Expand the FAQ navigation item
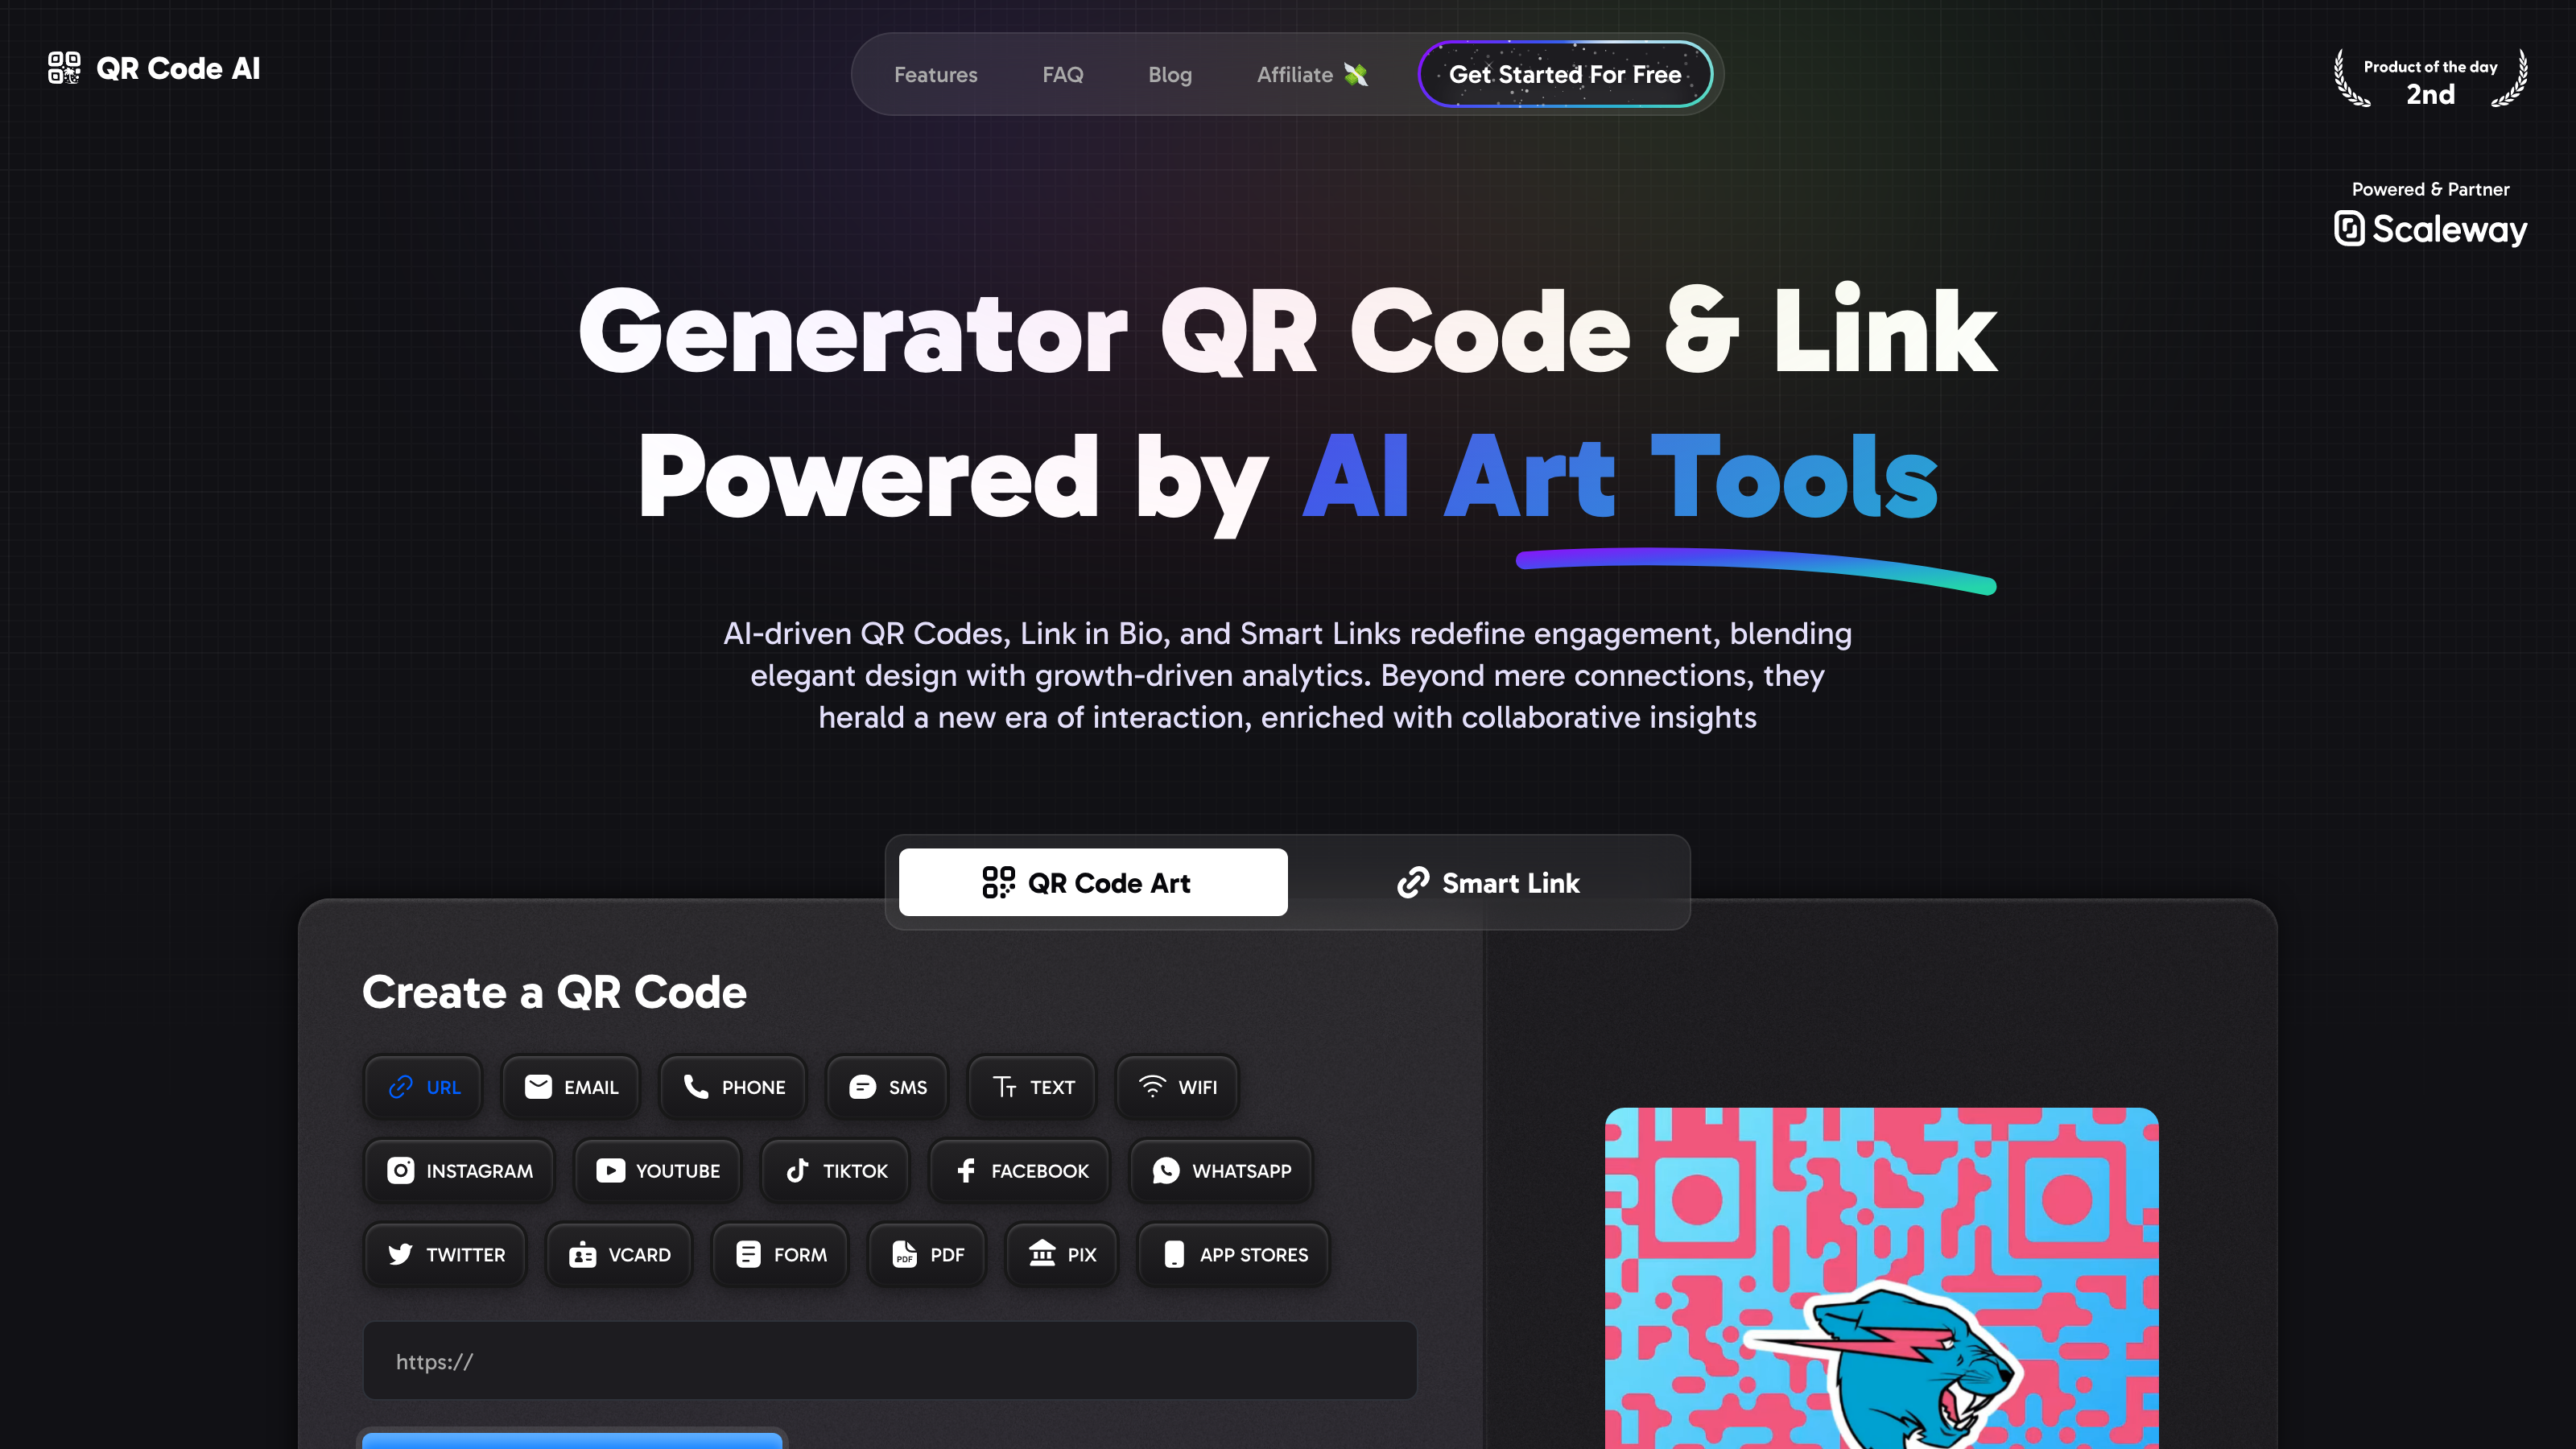Screen dimensions: 2576x1449 (1063, 74)
